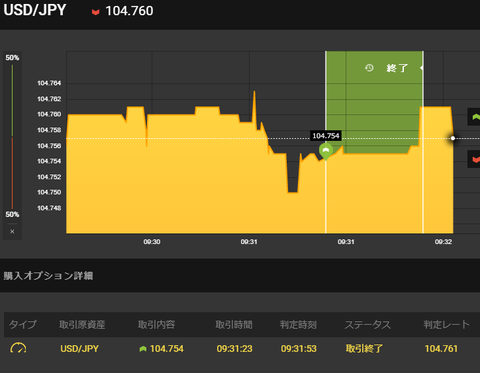The height and width of the screenshot is (373, 480).
Task: Click the bottom 50% sentiment label
Action: [12, 214]
